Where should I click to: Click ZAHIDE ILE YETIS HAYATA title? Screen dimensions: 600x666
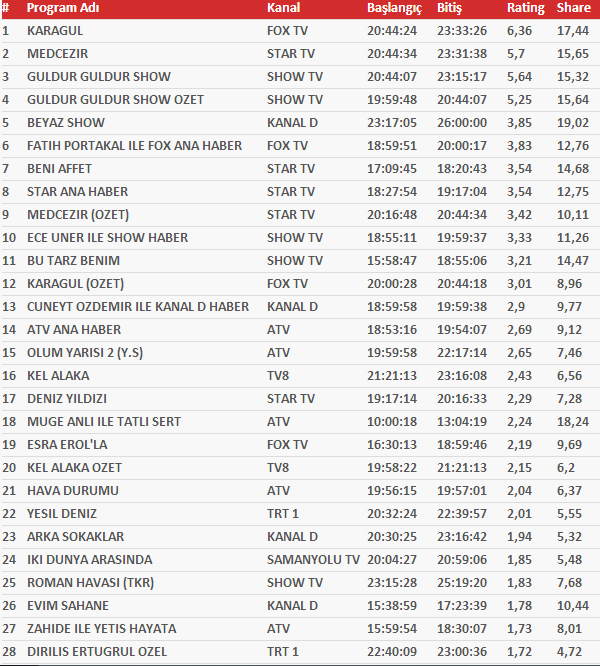pos(101,628)
